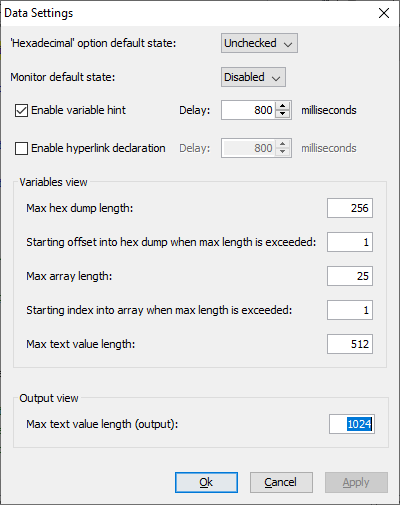Focus the Max hex dump length field

point(350,208)
